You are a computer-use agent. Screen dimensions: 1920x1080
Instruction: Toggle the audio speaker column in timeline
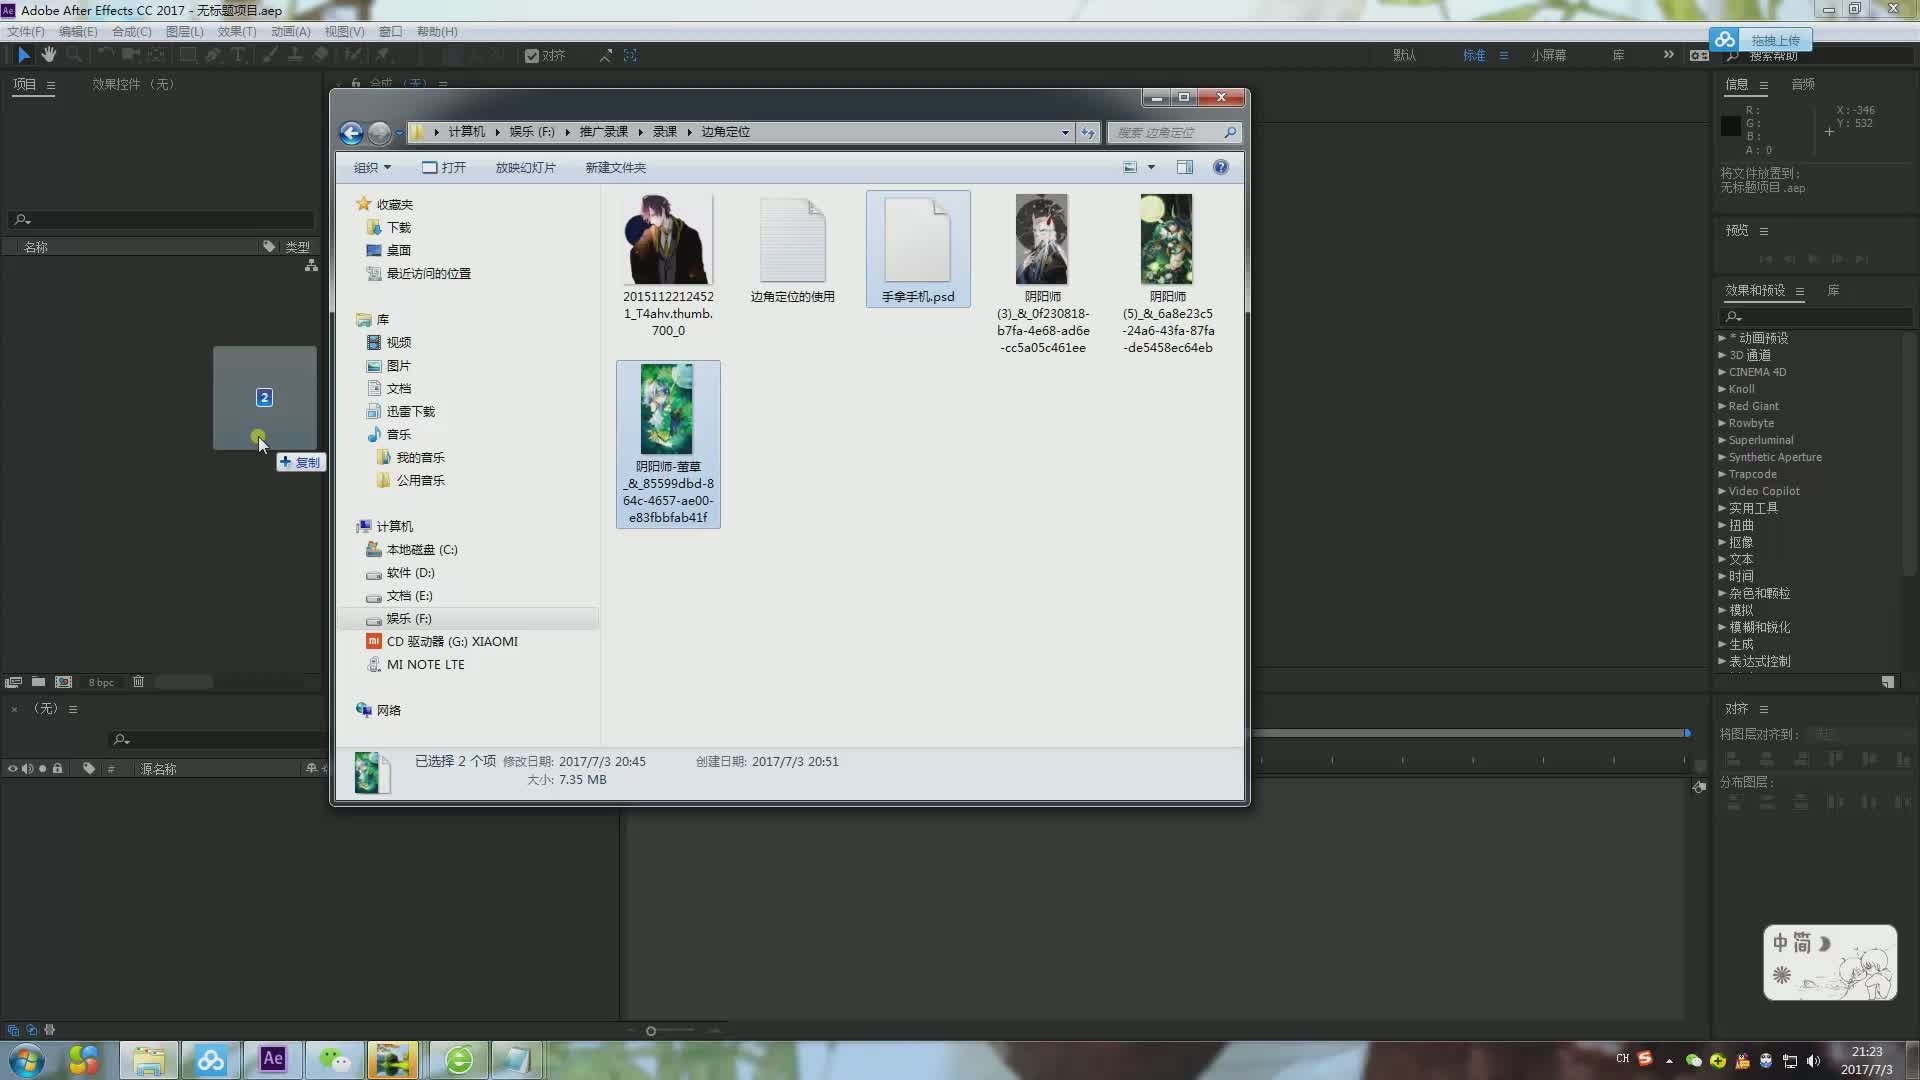(x=27, y=768)
